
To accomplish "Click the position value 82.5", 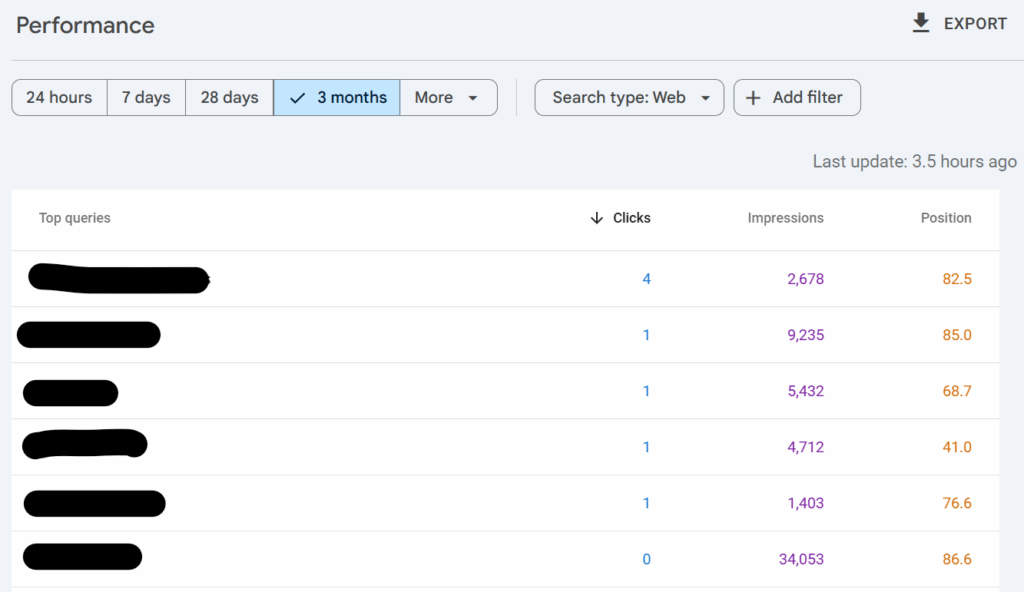I will pyautogui.click(x=957, y=279).
